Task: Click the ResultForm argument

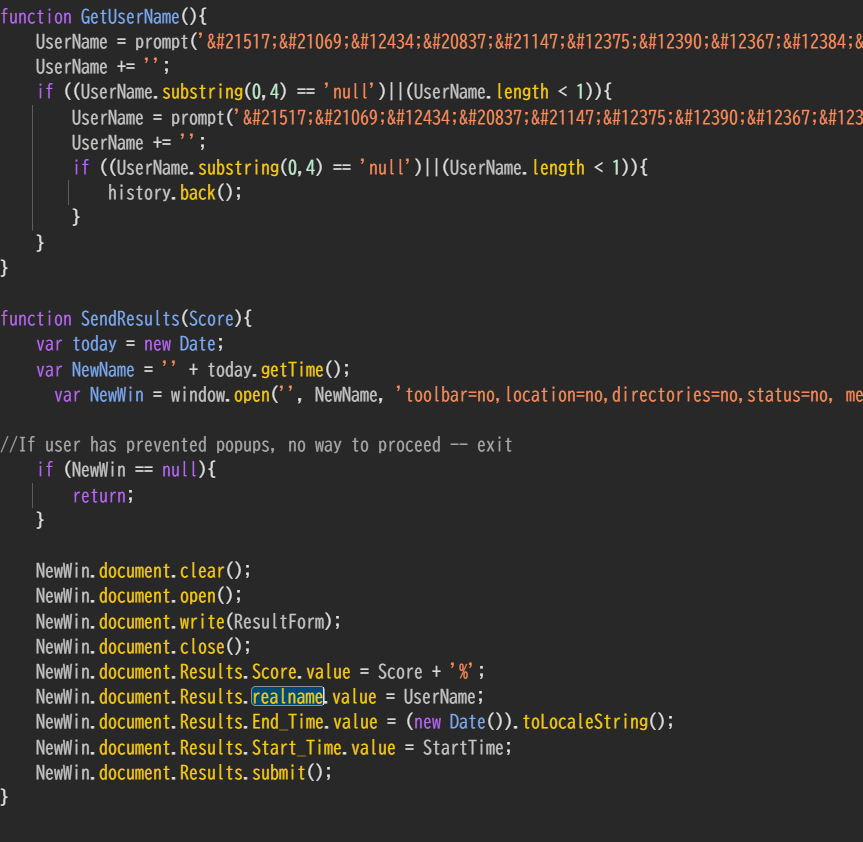Action: tap(278, 621)
